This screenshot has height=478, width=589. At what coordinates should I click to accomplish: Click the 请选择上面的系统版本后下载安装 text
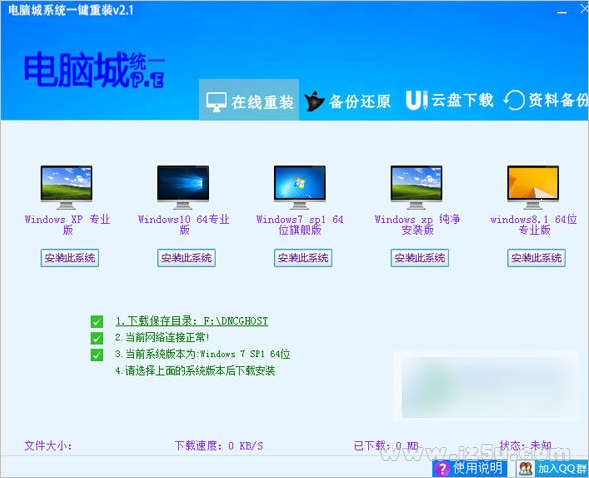(x=195, y=371)
